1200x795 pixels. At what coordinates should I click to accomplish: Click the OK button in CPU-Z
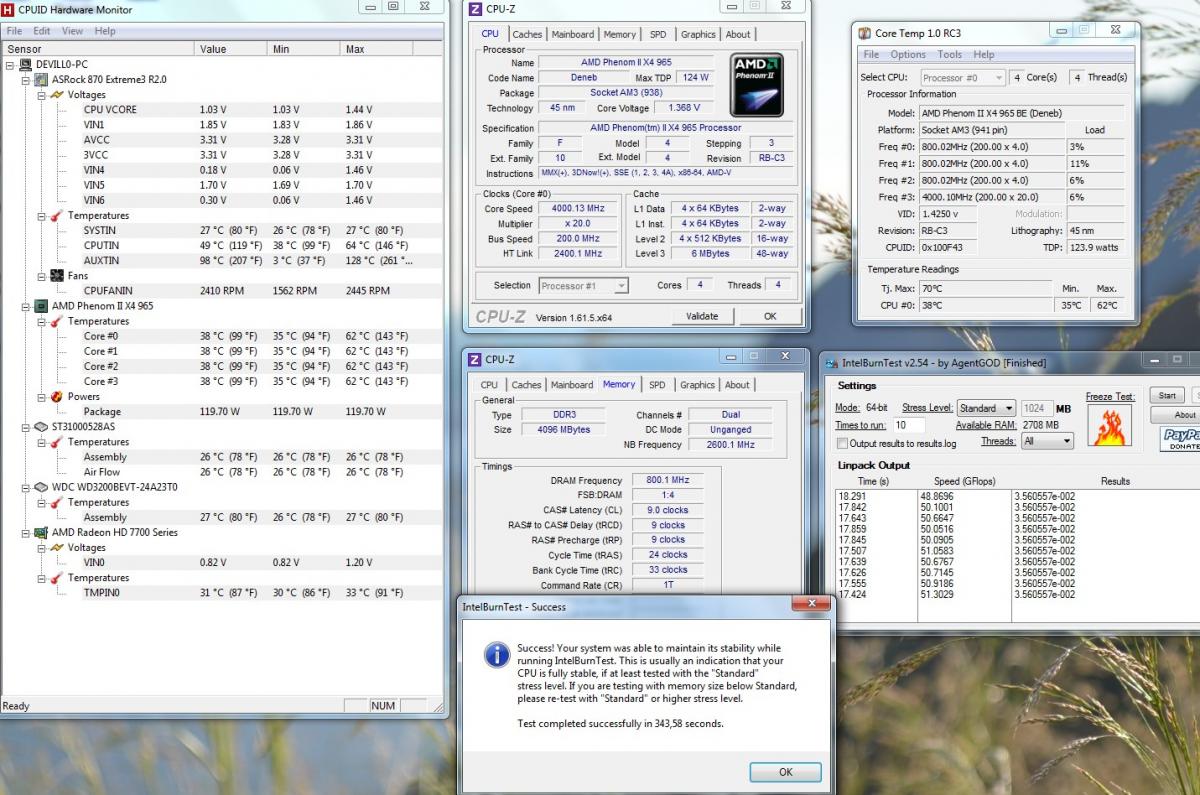pos(769,316)
